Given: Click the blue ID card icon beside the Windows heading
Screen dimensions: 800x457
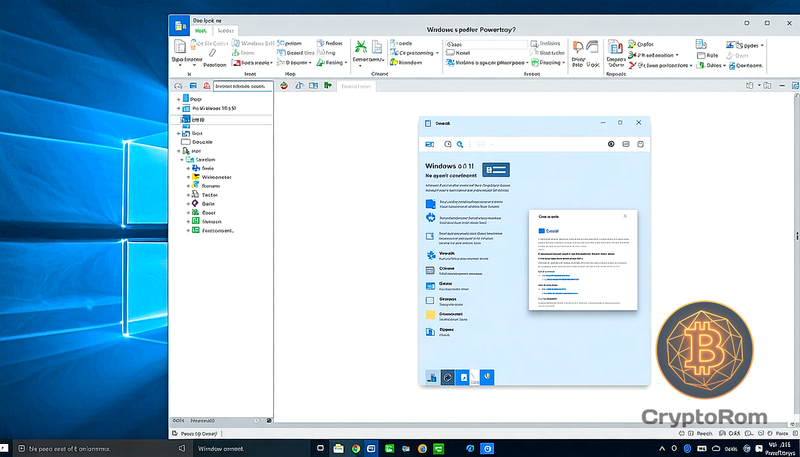Looking at the screenshot, I should click(497, 170).
